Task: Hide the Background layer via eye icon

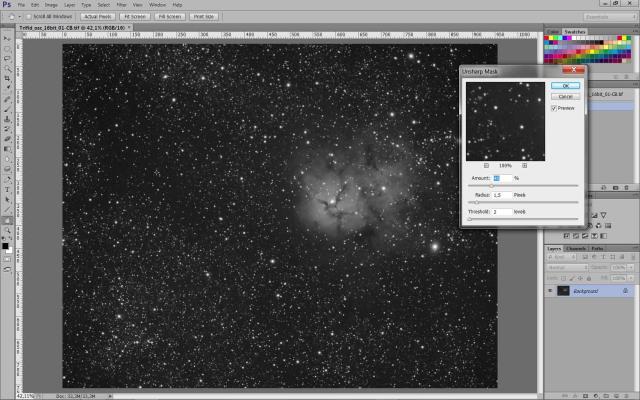Action: pos(550,291)
